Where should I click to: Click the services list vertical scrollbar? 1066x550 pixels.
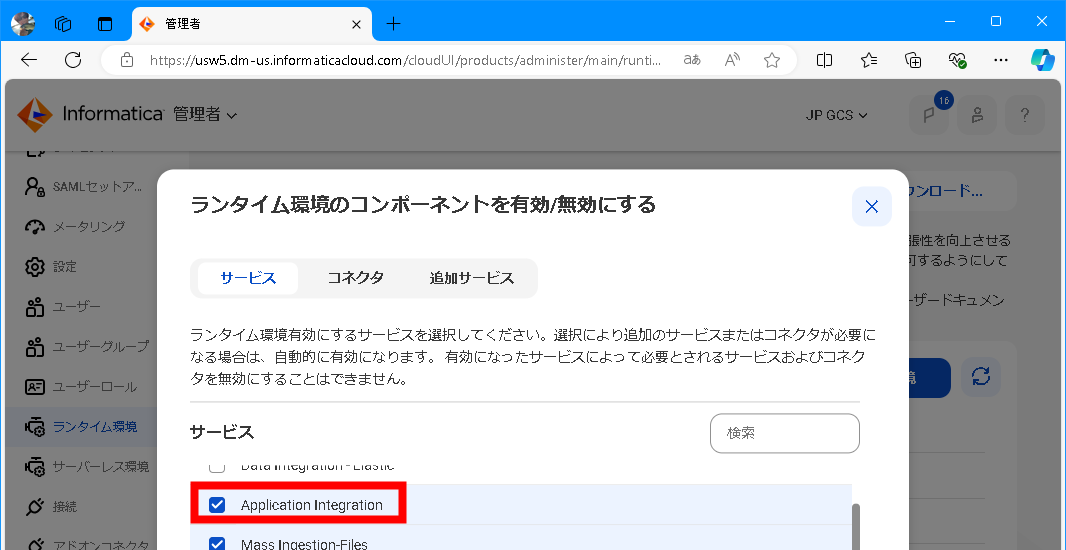[x=855, y=526]
